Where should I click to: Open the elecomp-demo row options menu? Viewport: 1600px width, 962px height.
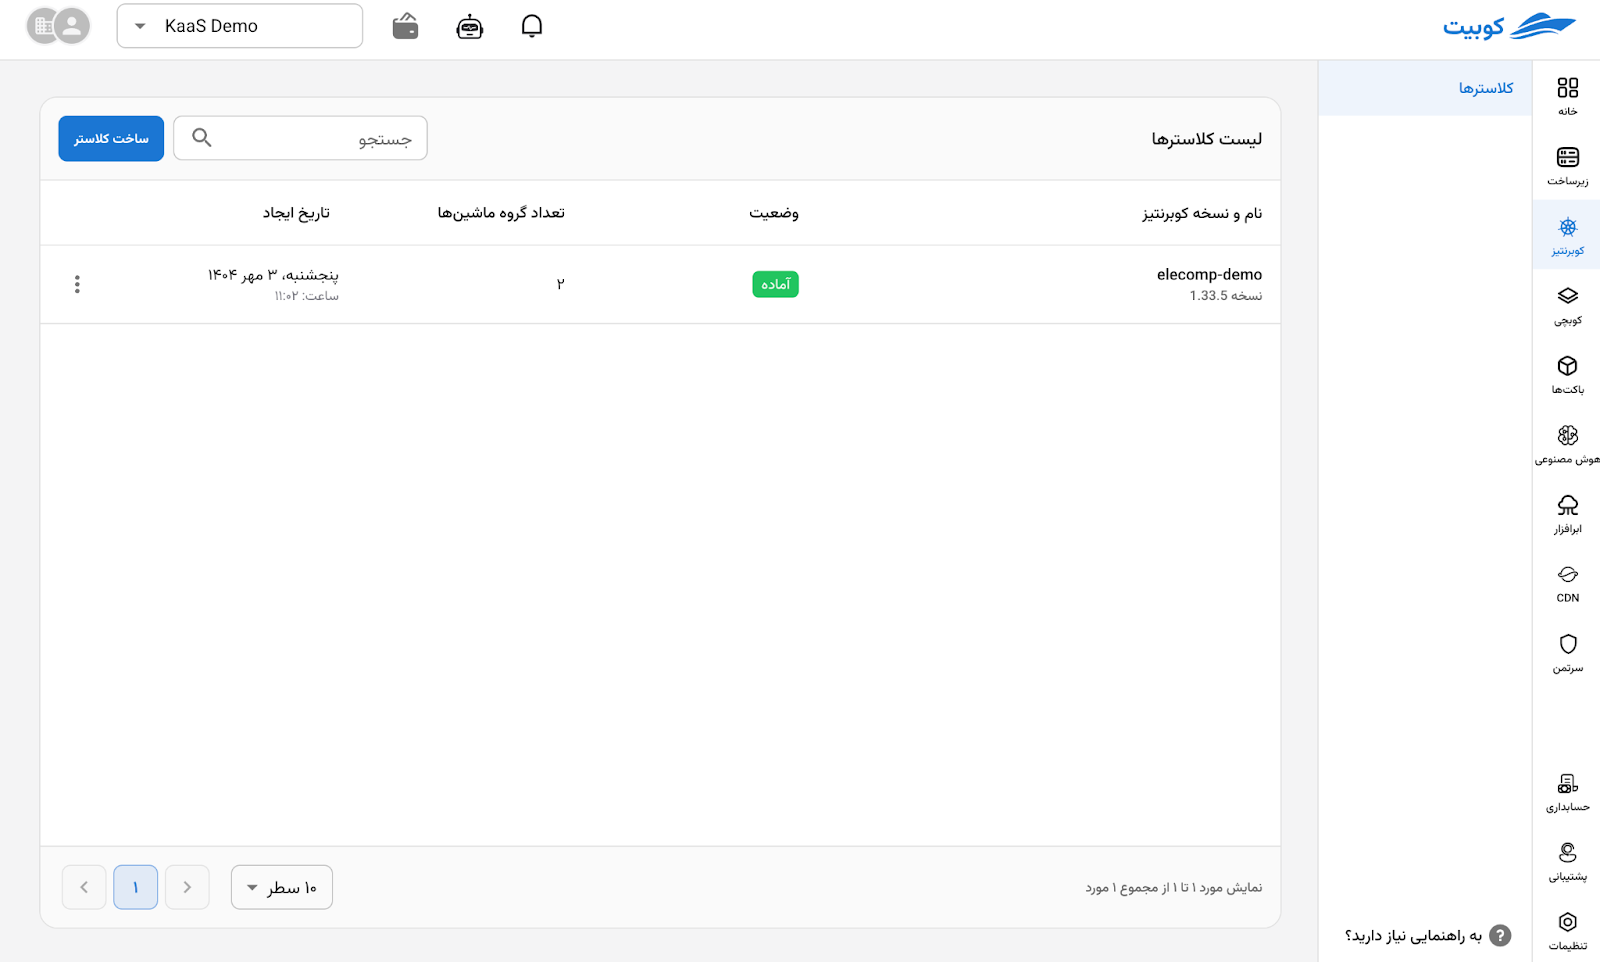77,284
